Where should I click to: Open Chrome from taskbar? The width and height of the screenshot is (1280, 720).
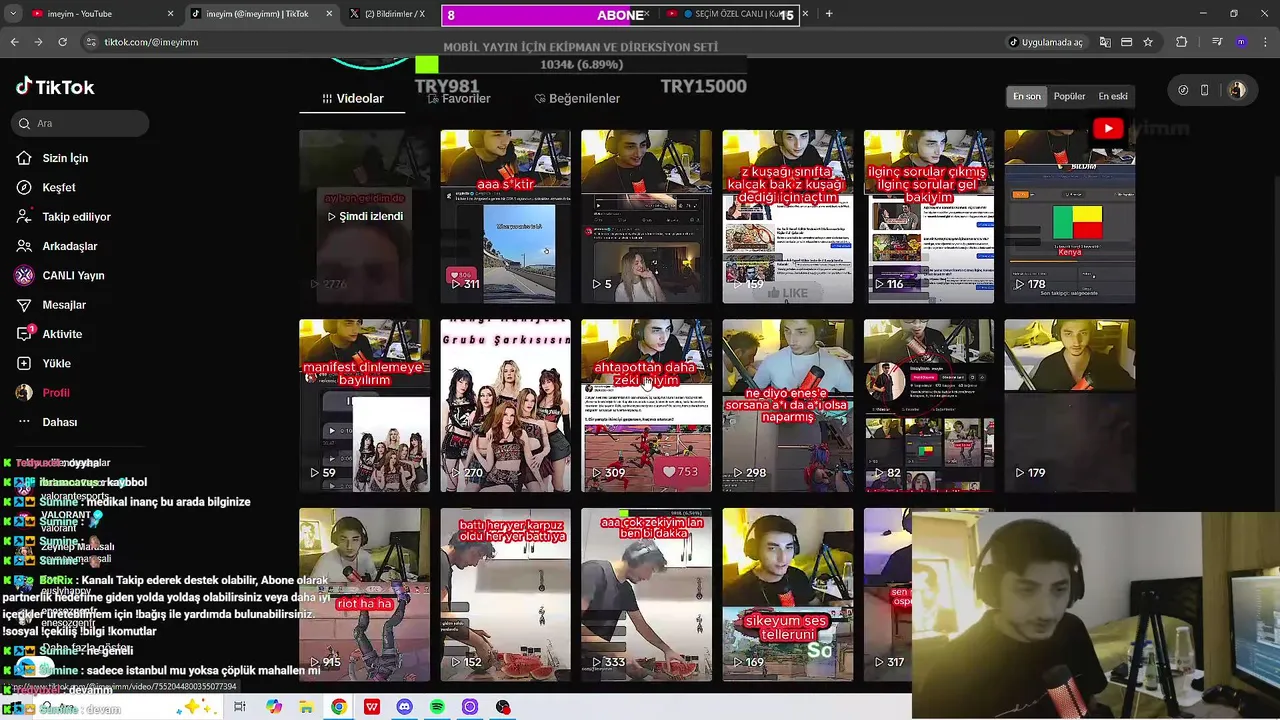(339, 707)
